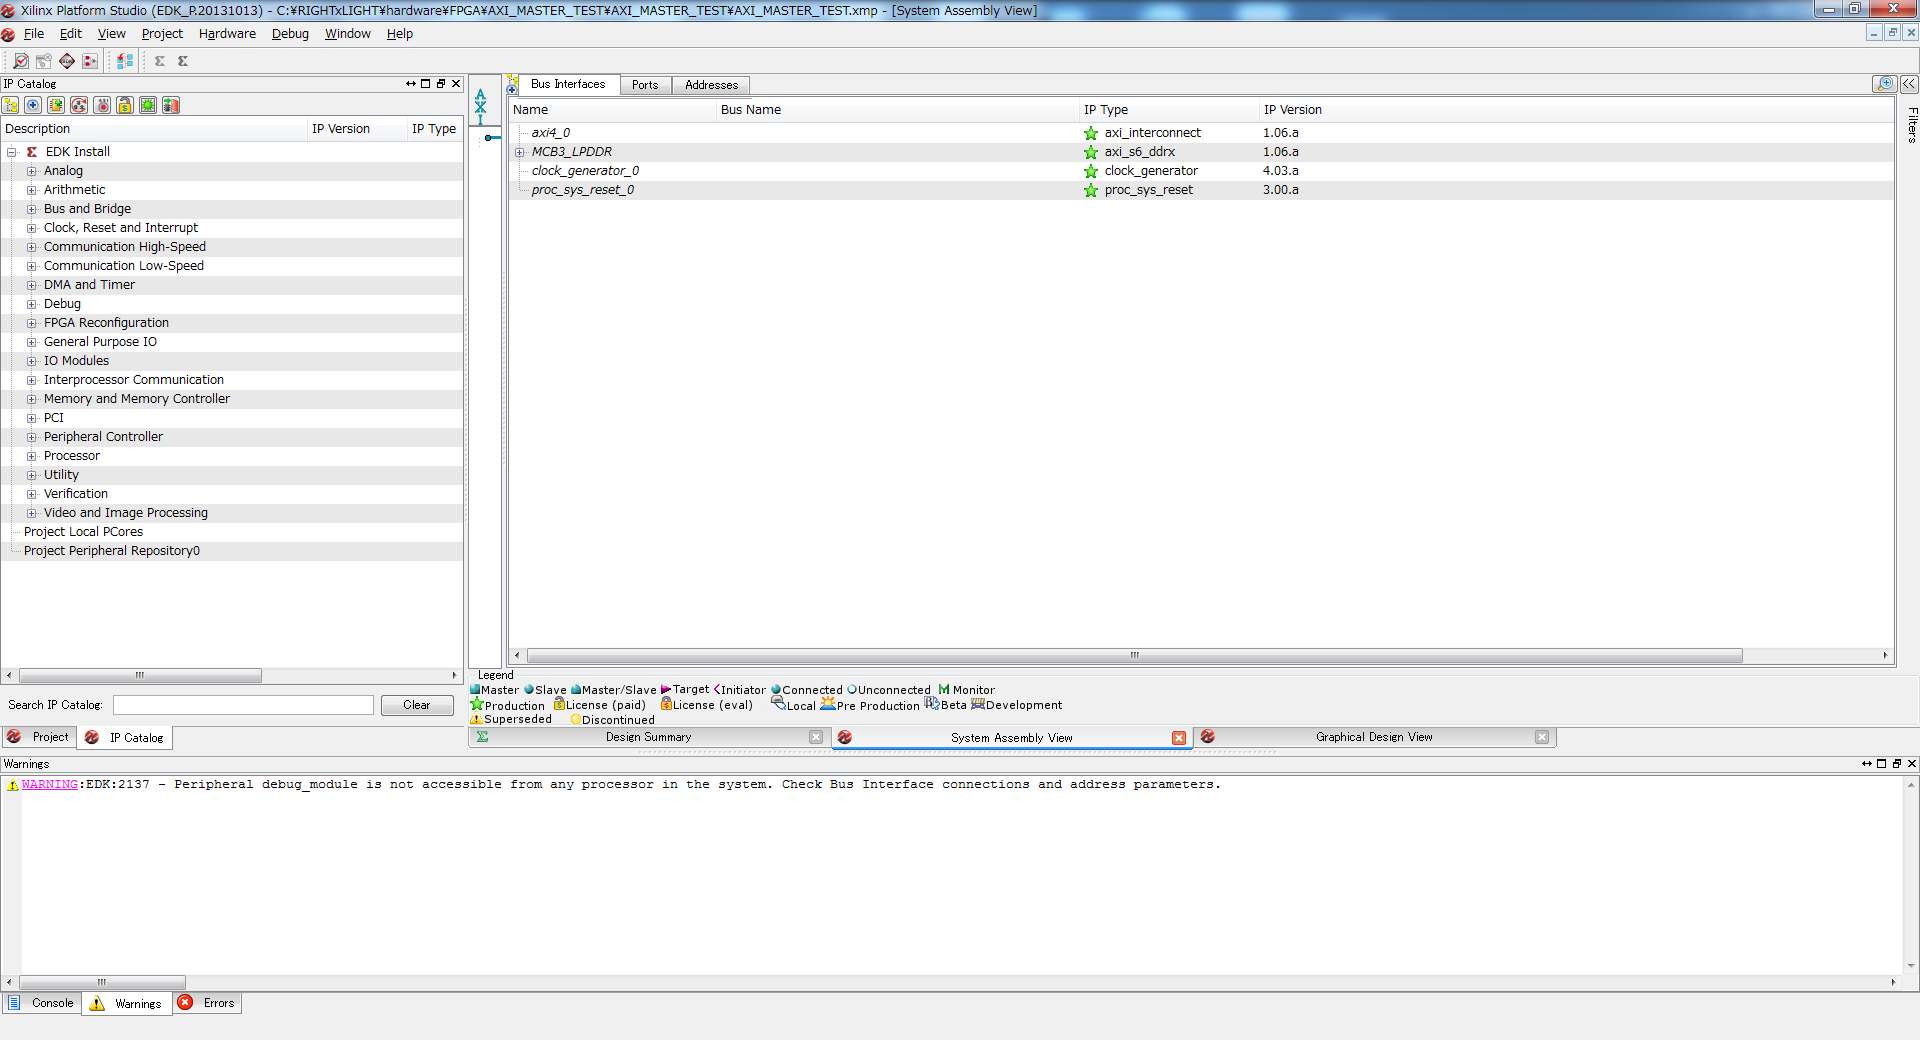Open the Debug menu
The height and width of the screenshot is (1040, 1920).
(290, 34)
